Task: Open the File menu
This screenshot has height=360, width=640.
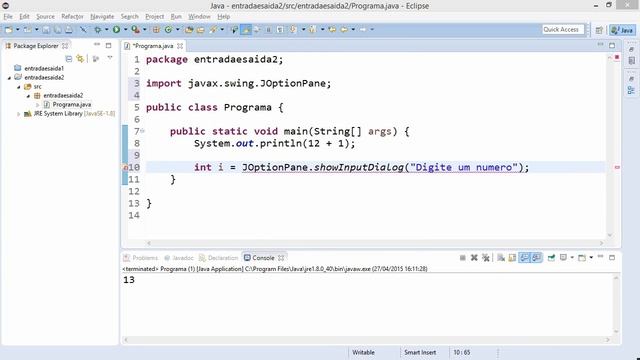Action: coord(8,16)
